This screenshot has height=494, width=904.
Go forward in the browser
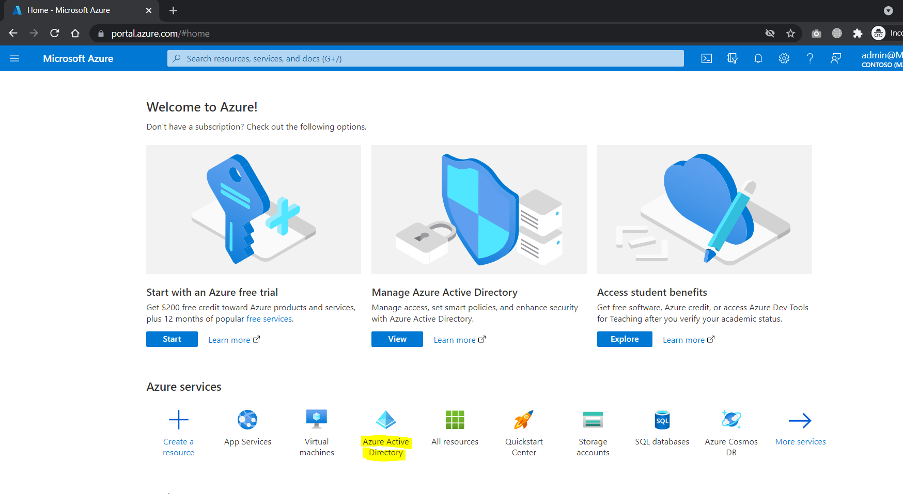33,33
